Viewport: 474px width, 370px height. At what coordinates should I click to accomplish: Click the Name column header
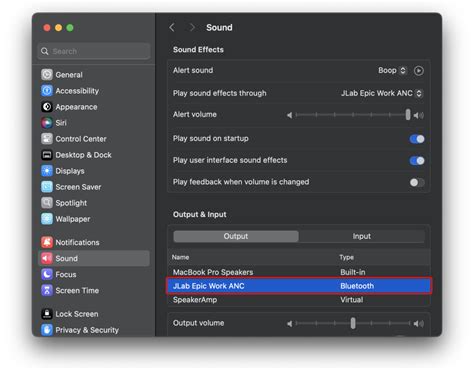click(x=180, y=257)
